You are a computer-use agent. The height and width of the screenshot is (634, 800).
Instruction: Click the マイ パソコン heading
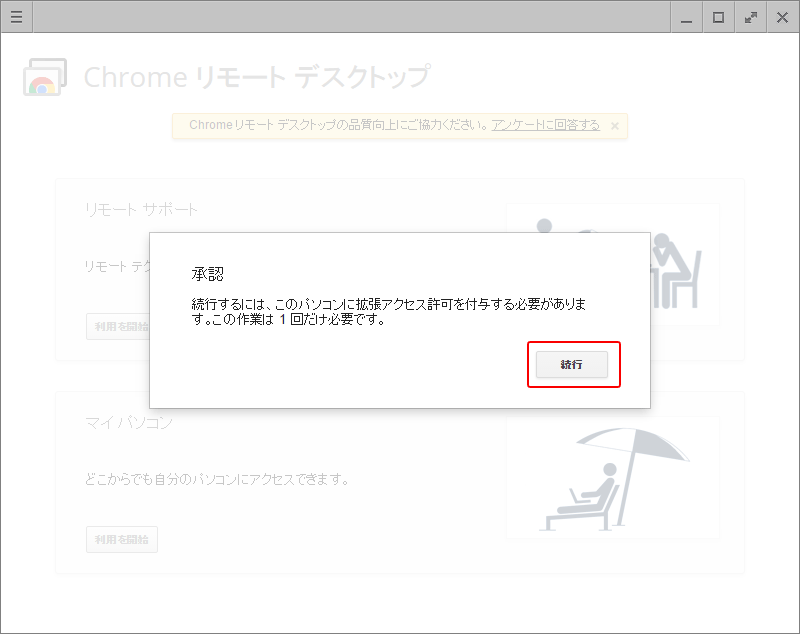[129, 423]
